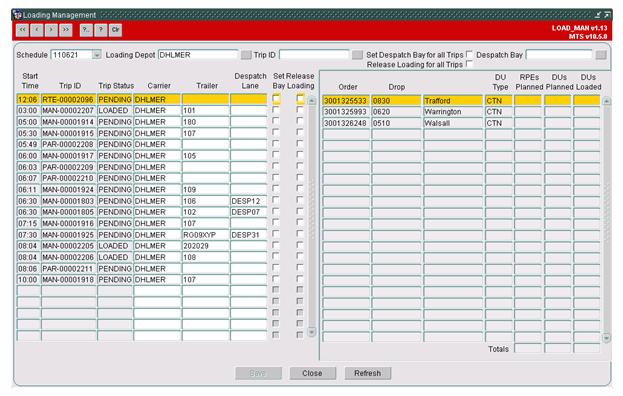The height and width of the screenshot is (396, 623).
Task: Select trip MAN-00001924
Action: tap(68, 189)
